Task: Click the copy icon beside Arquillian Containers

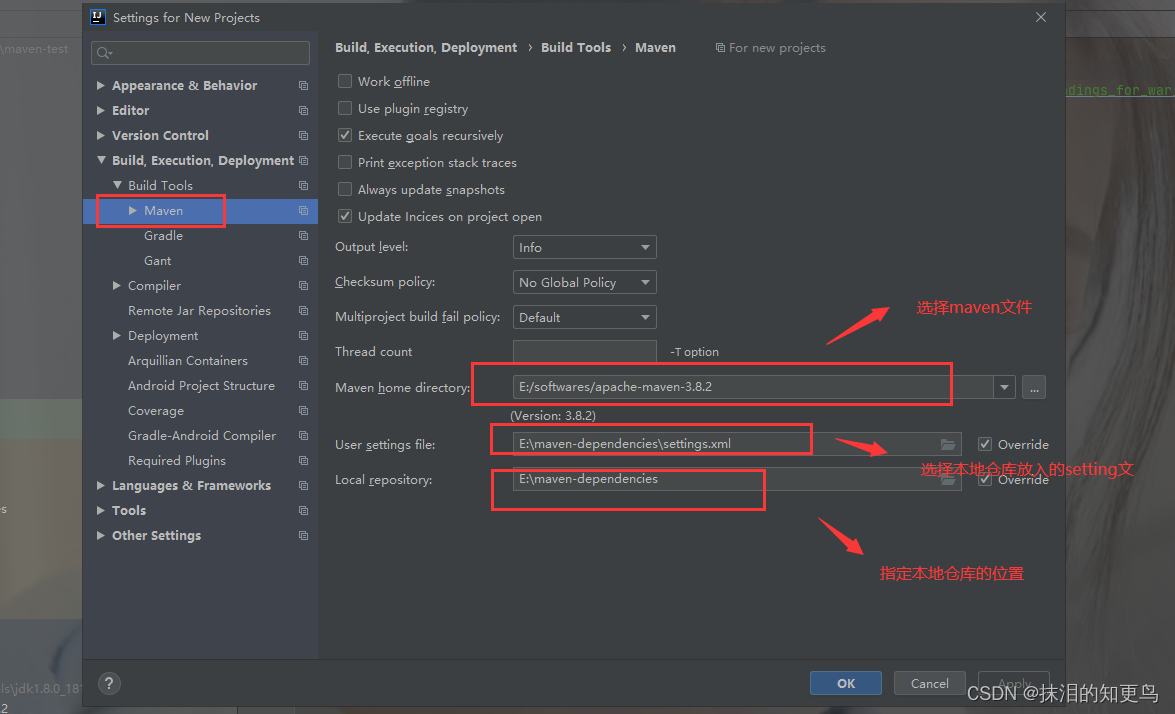Action: [x=303, y=361]
